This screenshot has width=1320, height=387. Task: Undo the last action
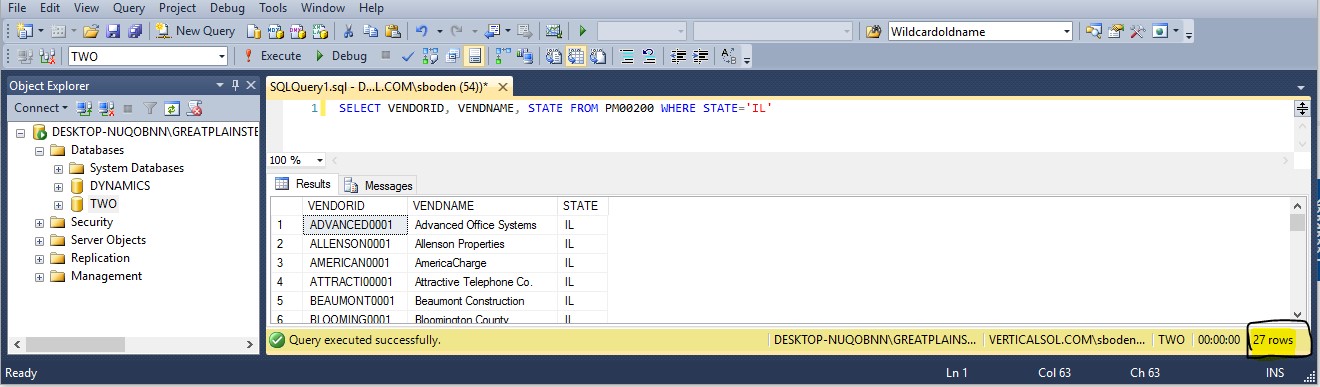422,31
